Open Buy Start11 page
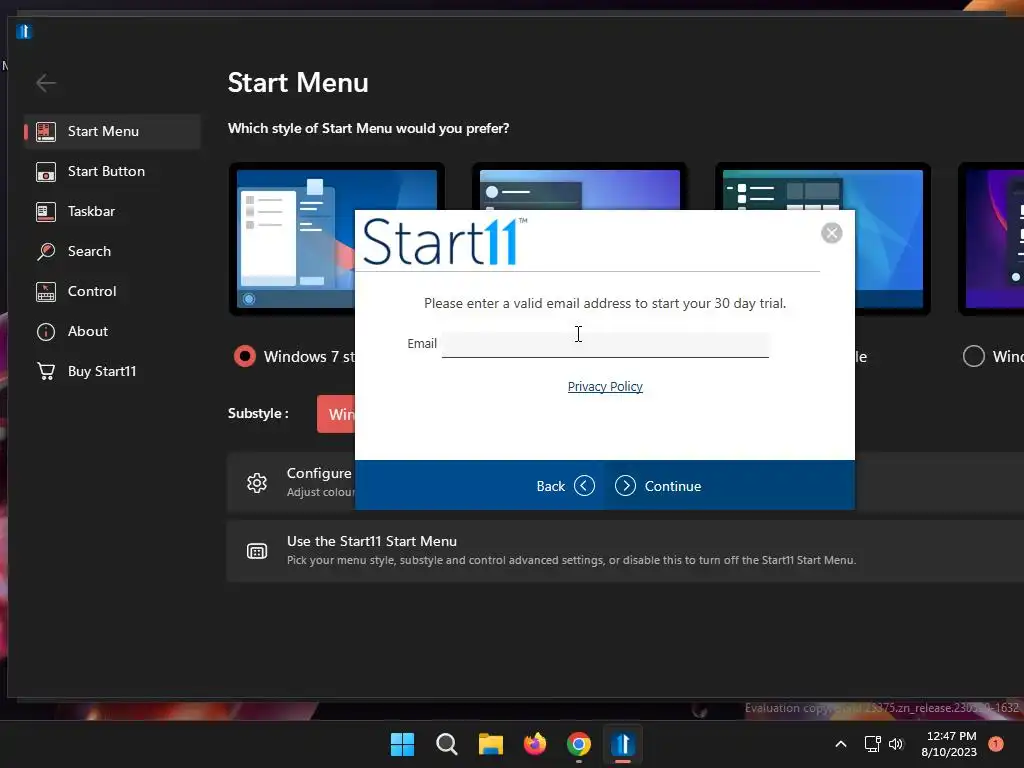1024x768 pixels. pos(112,371)
